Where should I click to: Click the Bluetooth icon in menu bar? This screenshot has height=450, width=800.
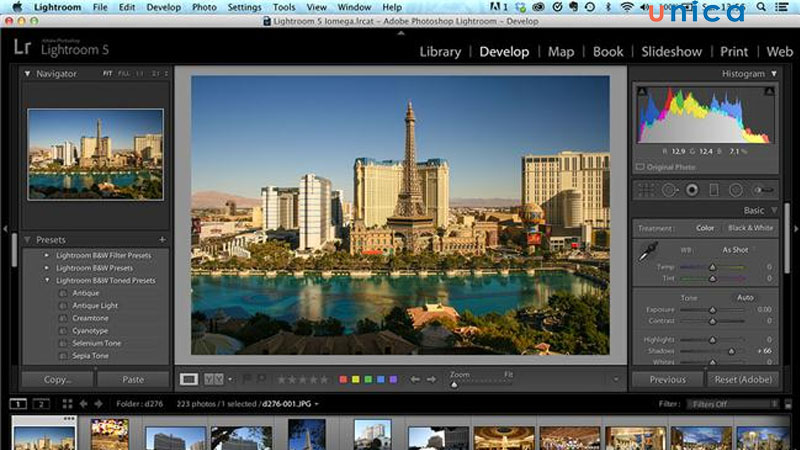608,7
